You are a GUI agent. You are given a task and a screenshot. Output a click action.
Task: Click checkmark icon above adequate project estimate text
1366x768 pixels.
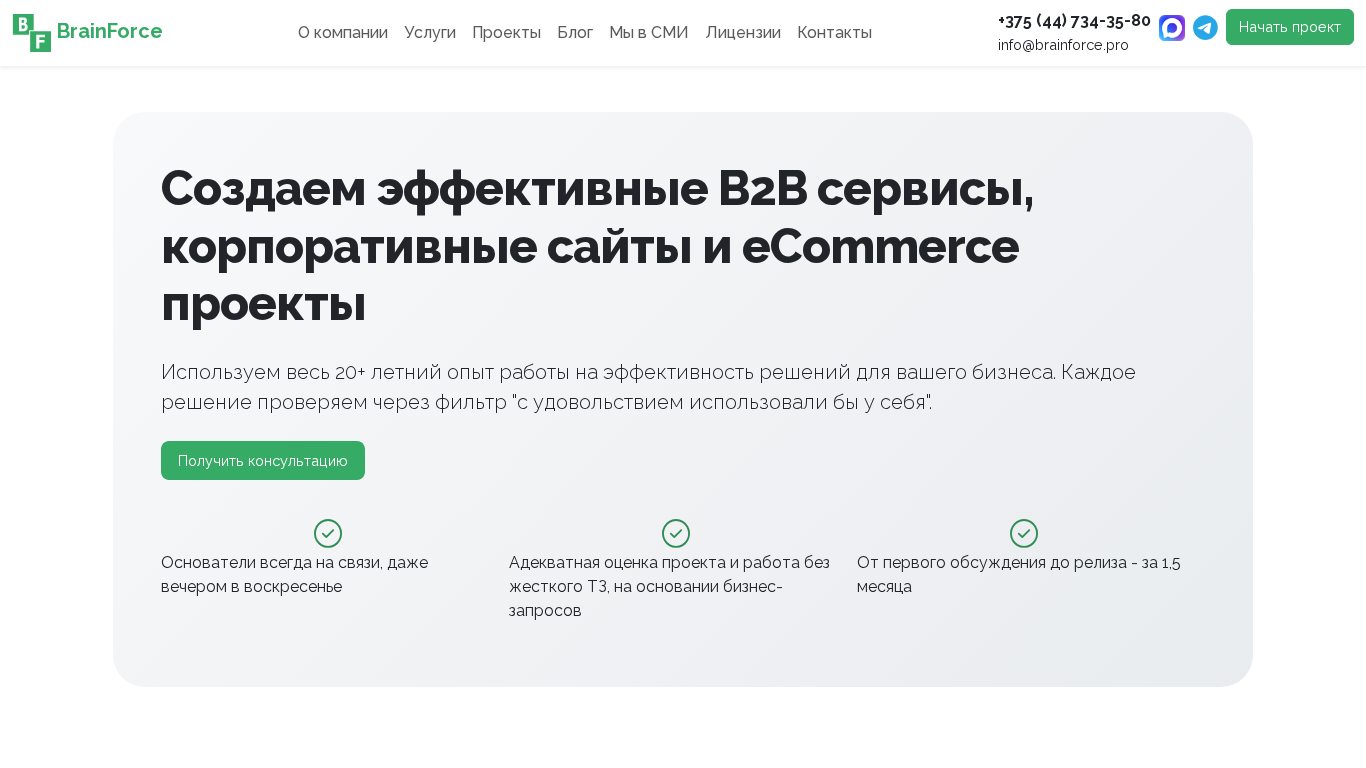pyautogui.click(x=676, y=533)
